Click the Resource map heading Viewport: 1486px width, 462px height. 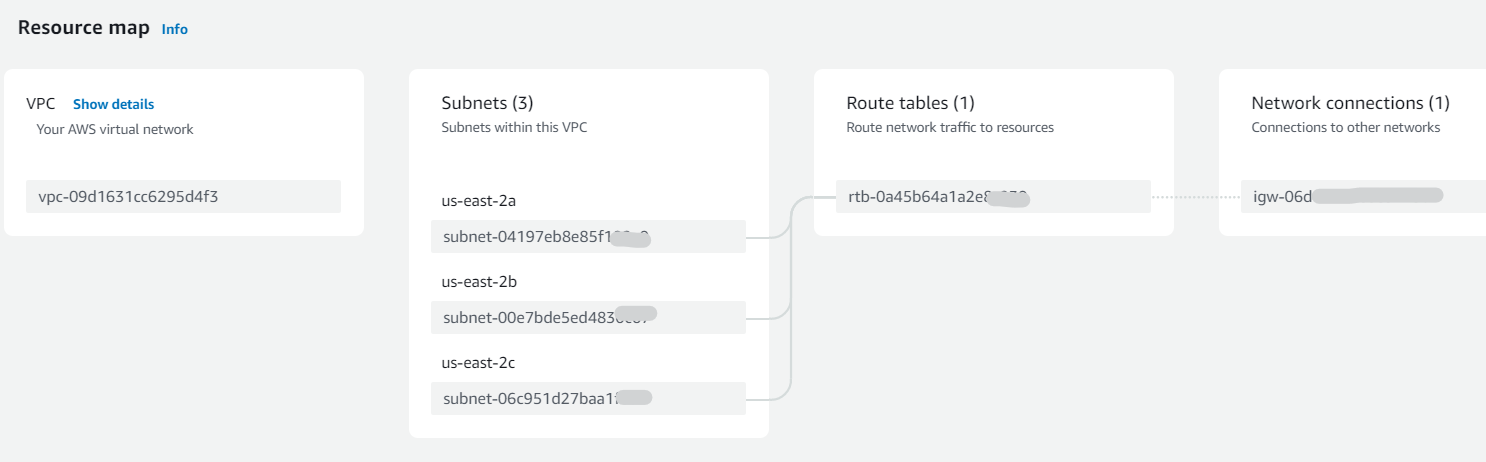click(x=84, y=28)
